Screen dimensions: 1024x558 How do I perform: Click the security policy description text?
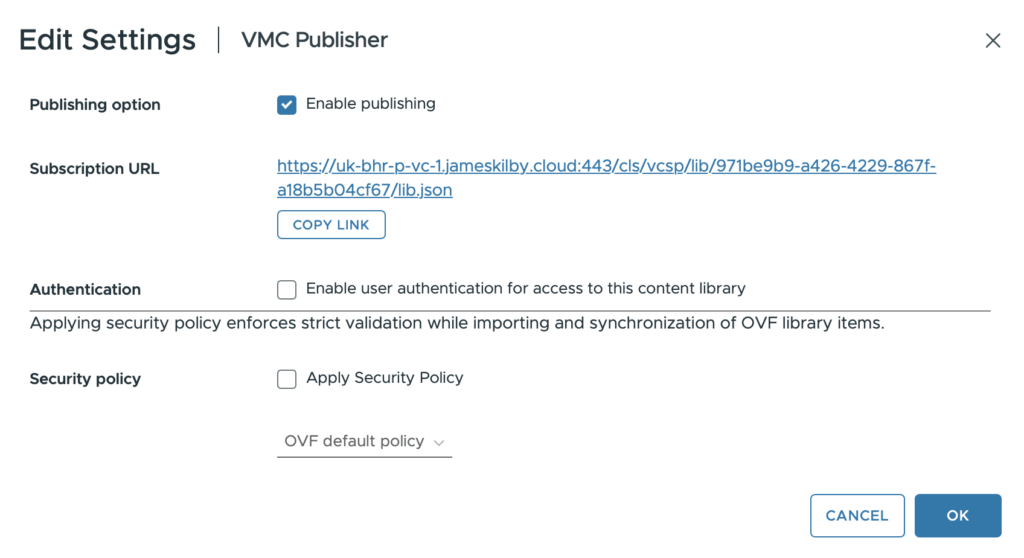(x=457, y=324)
